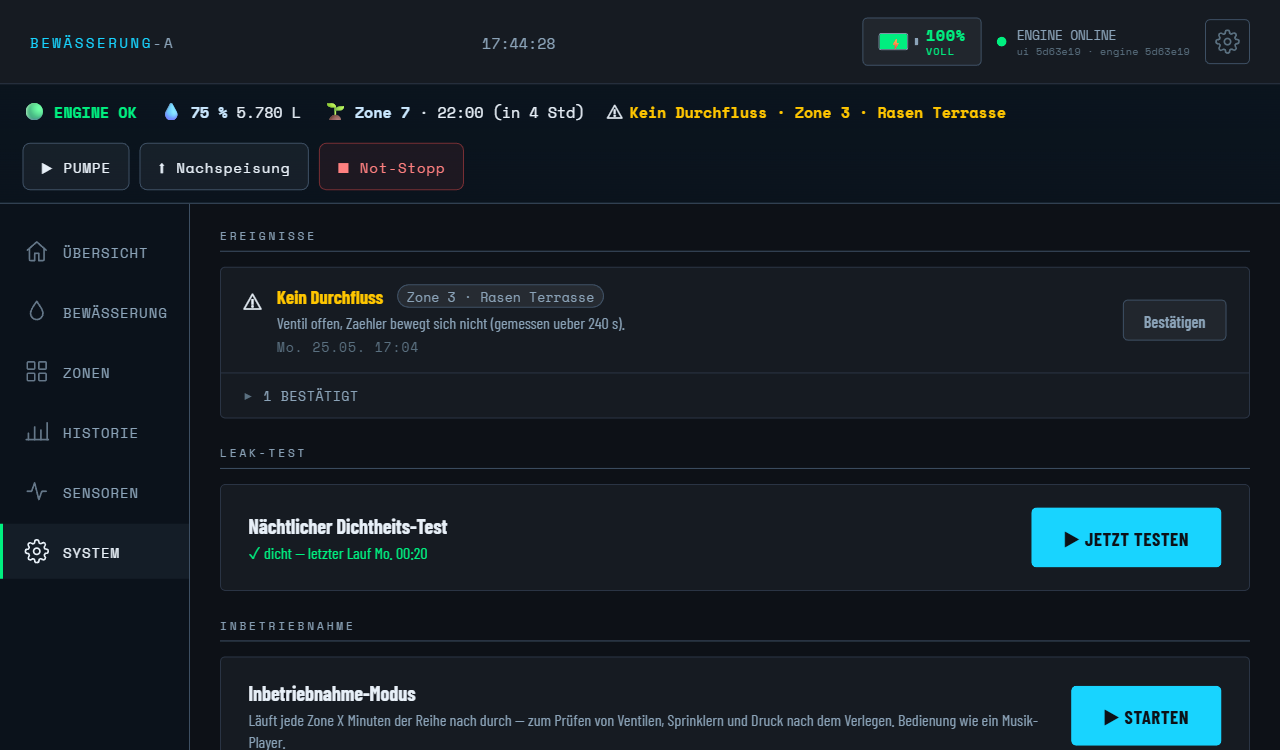Viewport: 1280px width, 750px height.
Task: Click the 5.780 L tank volume
Action: click(x=268, y=112)
